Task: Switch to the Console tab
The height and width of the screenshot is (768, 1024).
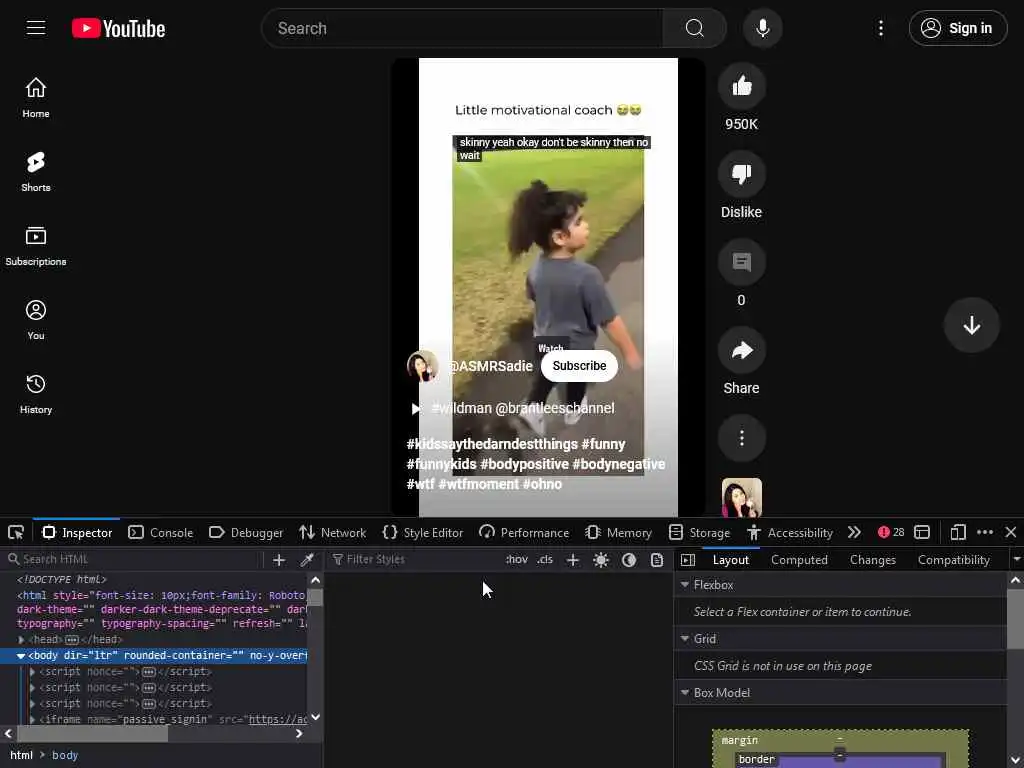Action: tap(161, 532)
